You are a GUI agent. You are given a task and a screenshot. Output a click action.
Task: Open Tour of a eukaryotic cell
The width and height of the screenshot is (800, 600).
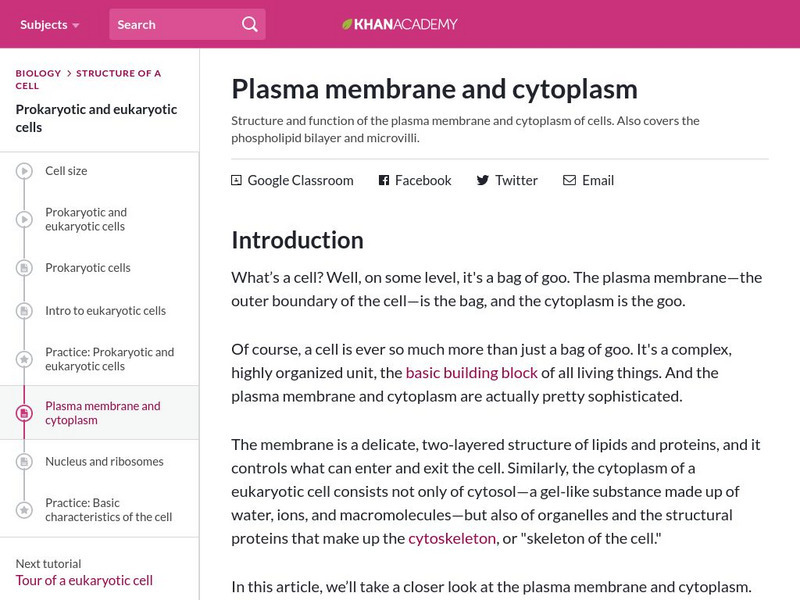click(85, 580)
